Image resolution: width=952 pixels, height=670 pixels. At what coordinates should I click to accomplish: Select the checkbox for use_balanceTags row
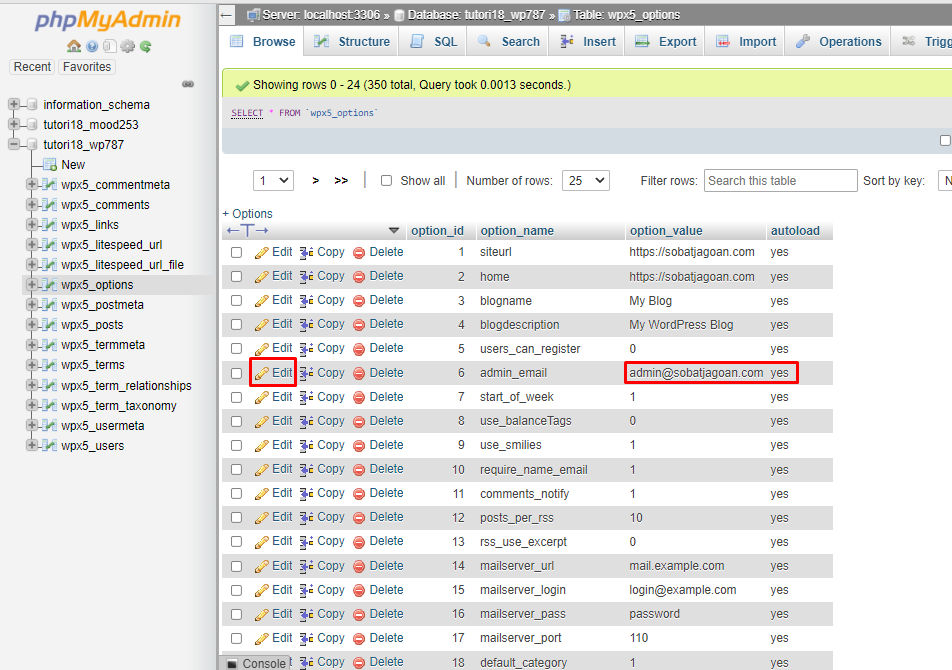click(237, 421)
